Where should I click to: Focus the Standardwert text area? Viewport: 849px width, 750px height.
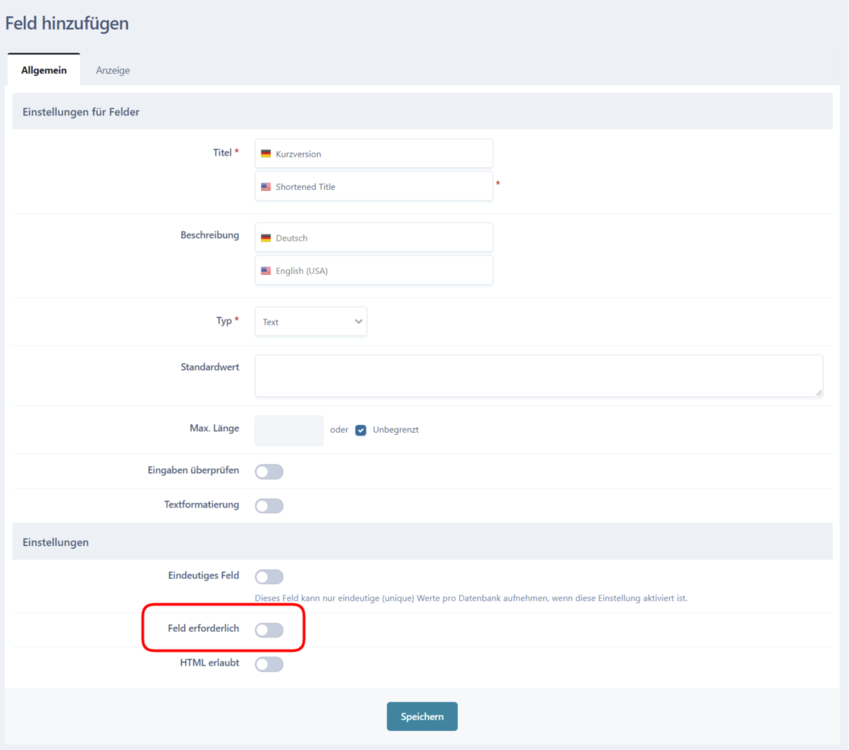pyautogui.click(x=538, y=376)
